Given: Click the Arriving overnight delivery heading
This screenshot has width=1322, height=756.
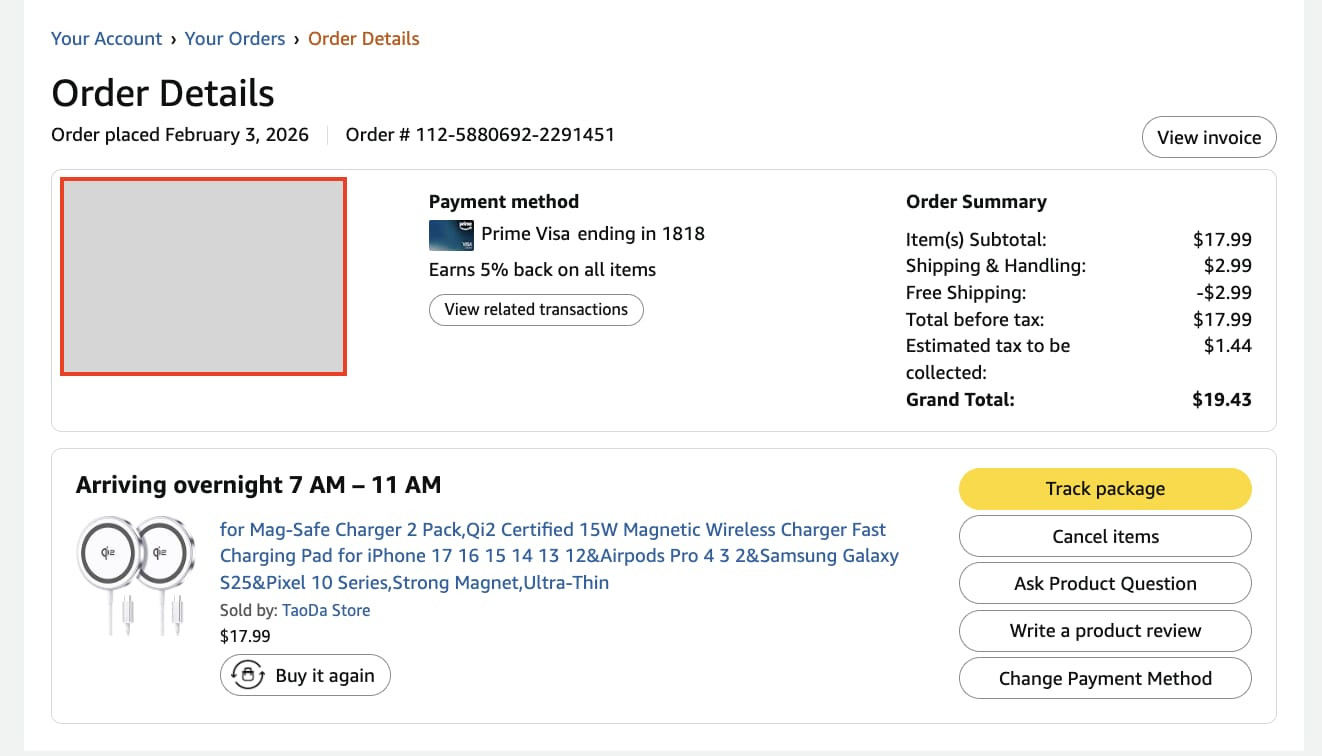Looking at the screenshot, I should click(258, 486).
